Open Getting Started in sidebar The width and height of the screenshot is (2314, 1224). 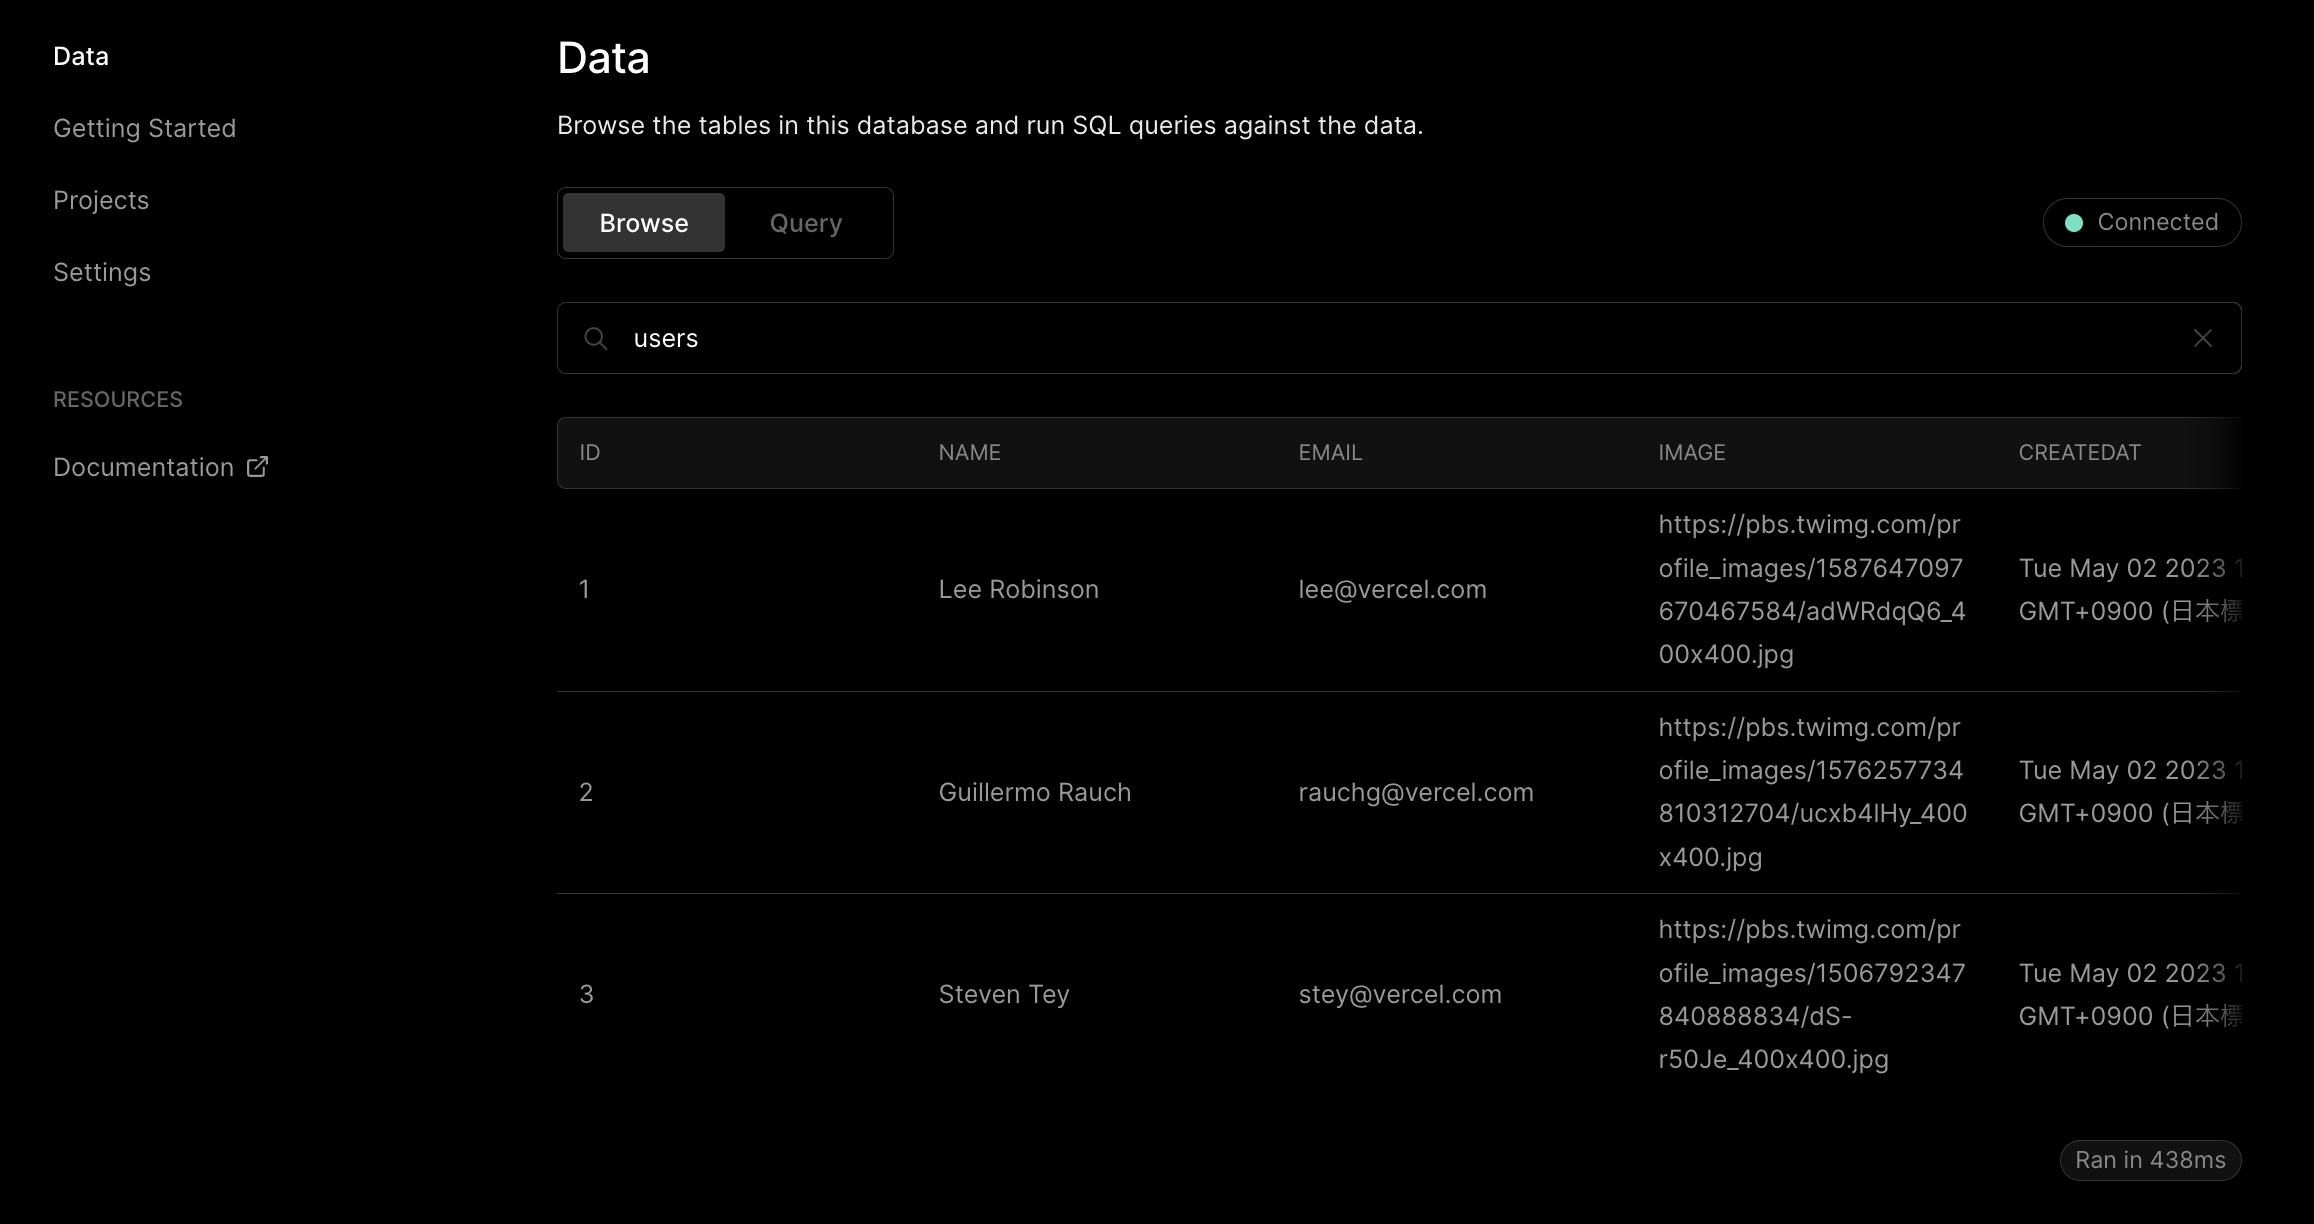(x=145, y=128)
